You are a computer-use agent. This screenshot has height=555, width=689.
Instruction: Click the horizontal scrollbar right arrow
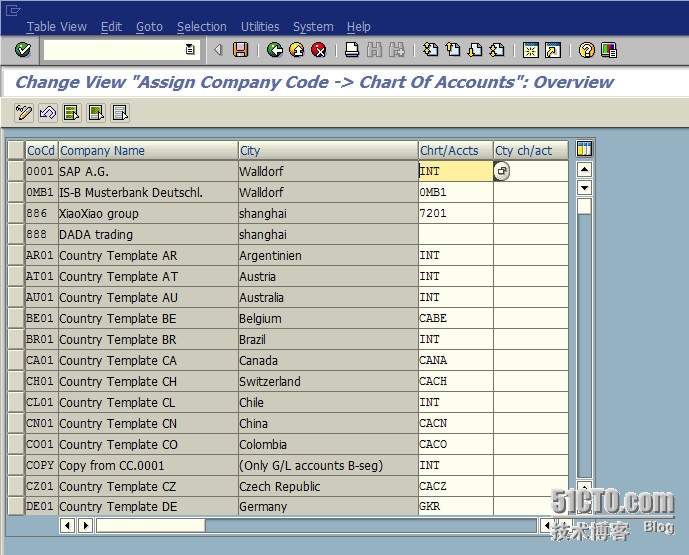point(86,525)
